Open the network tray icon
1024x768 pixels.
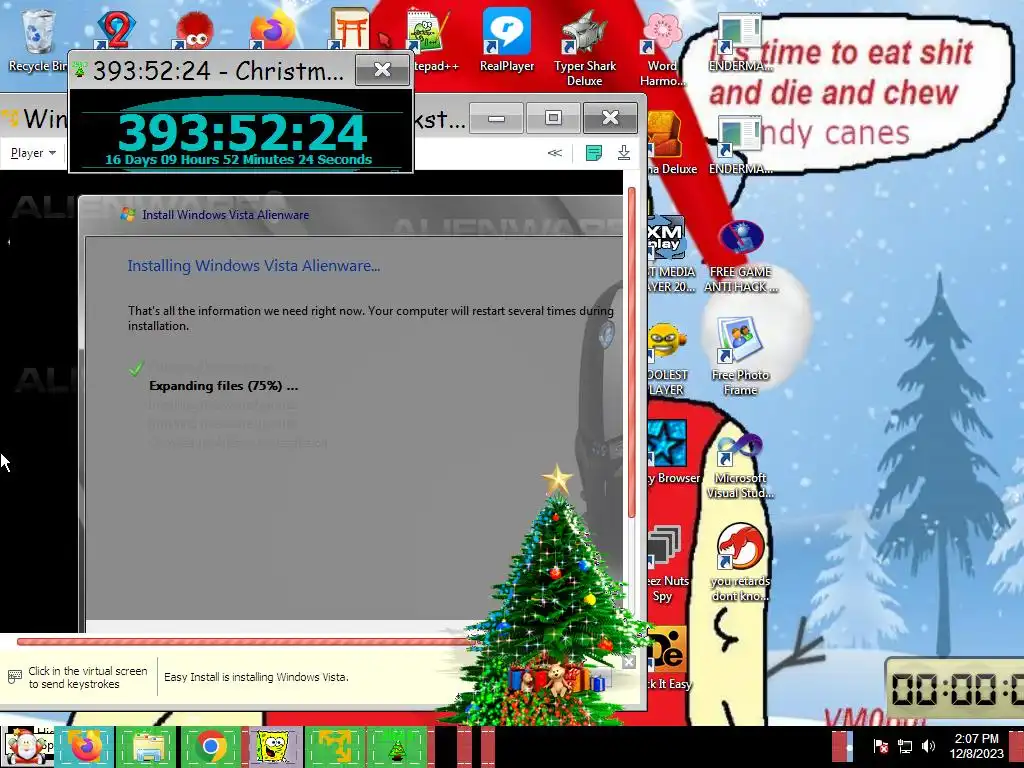pyautogui.click(x=904, y=746)
